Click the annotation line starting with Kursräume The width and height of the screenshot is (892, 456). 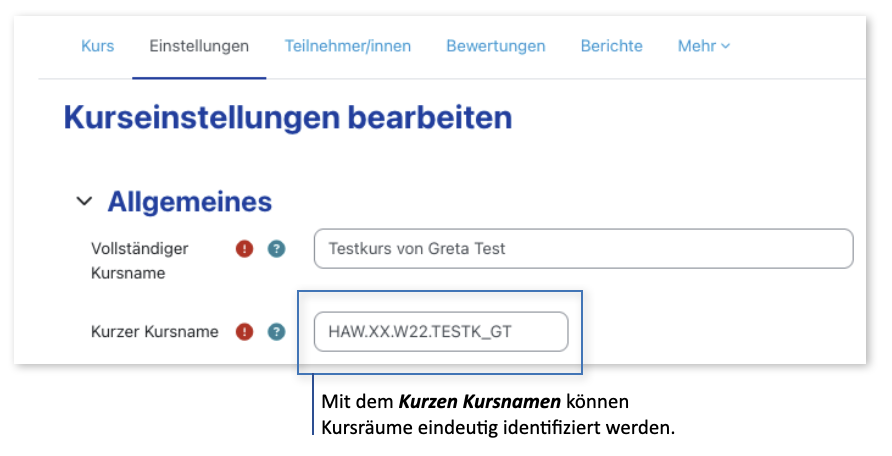[x=498, y=428]
